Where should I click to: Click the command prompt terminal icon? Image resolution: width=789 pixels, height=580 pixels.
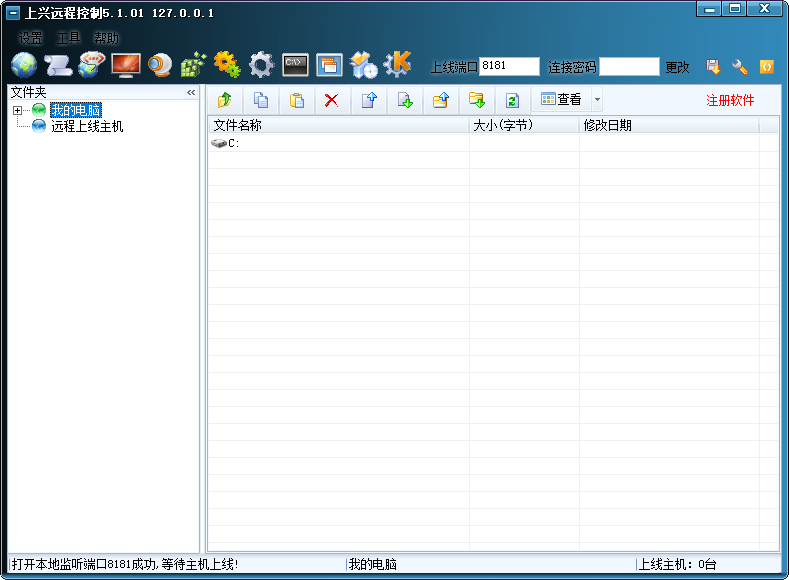[x=295, y=65]
